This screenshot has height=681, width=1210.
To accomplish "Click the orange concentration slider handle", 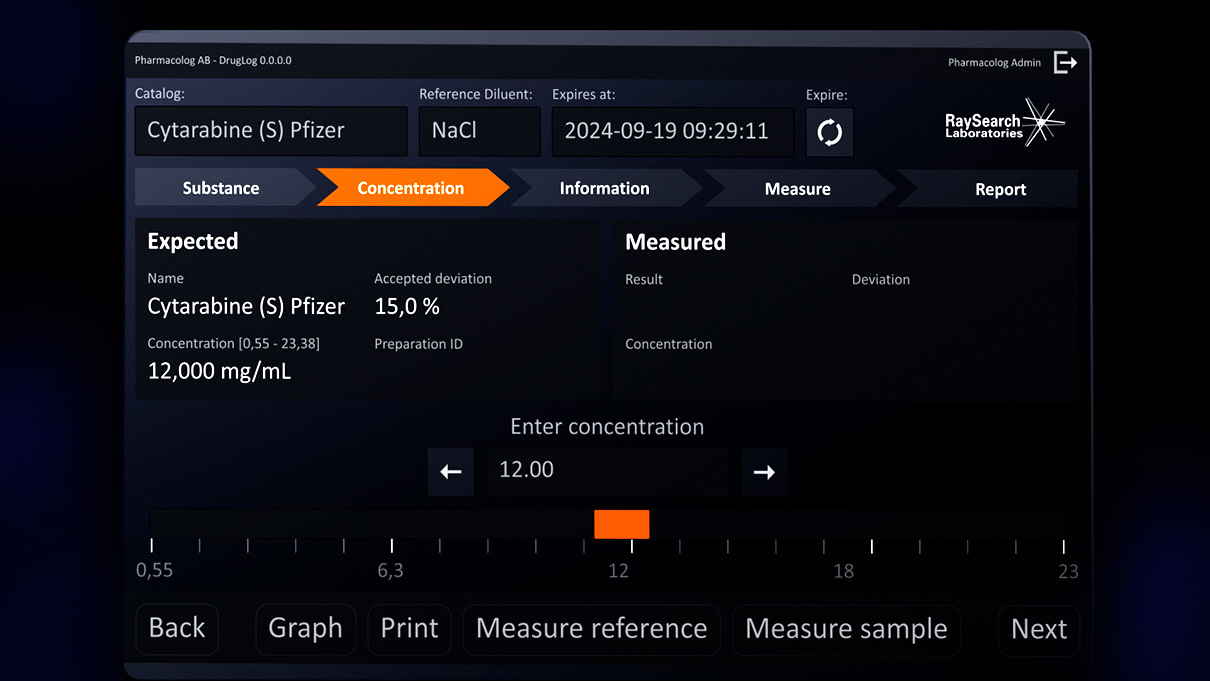I will [621, 524].
